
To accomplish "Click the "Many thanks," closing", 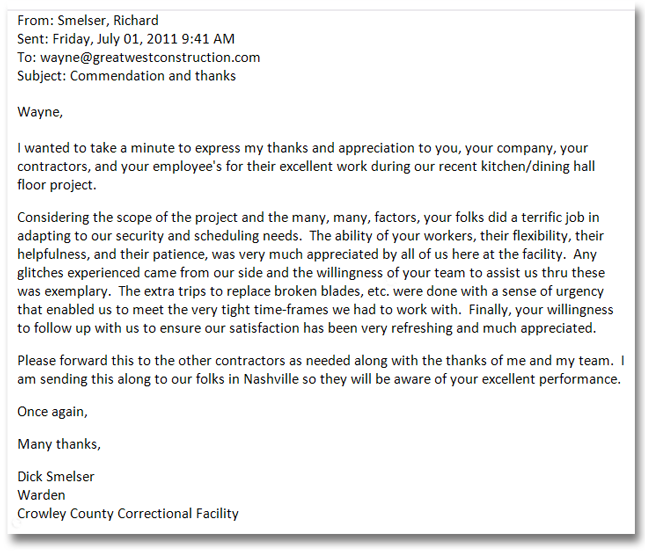I will 59,443.
